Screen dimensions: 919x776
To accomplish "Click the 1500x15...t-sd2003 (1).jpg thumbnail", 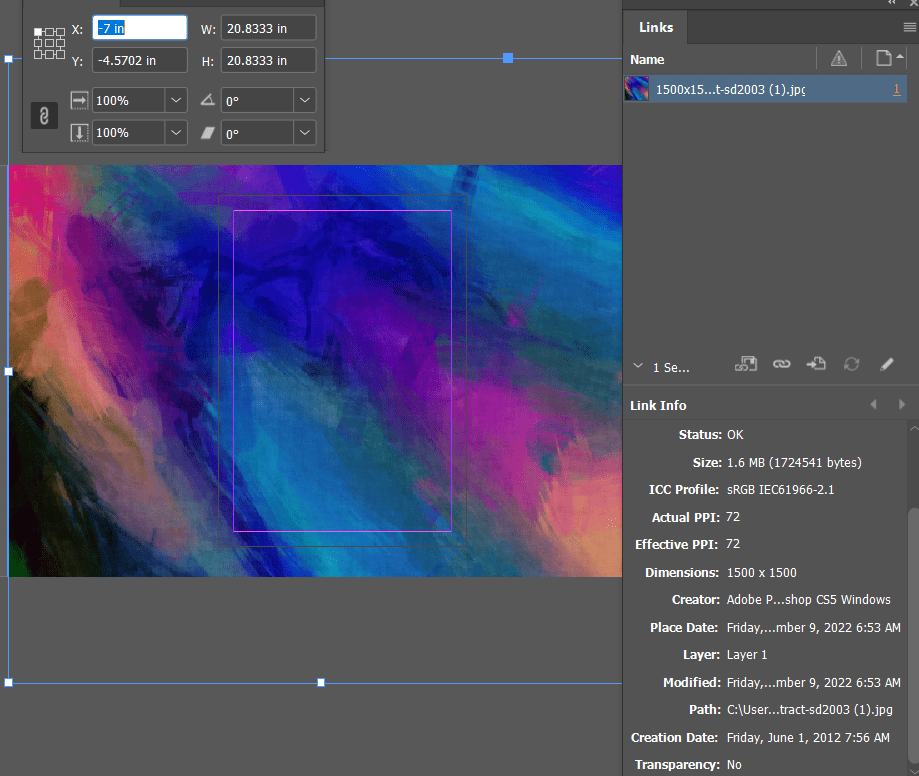I will tap(637, 89).
